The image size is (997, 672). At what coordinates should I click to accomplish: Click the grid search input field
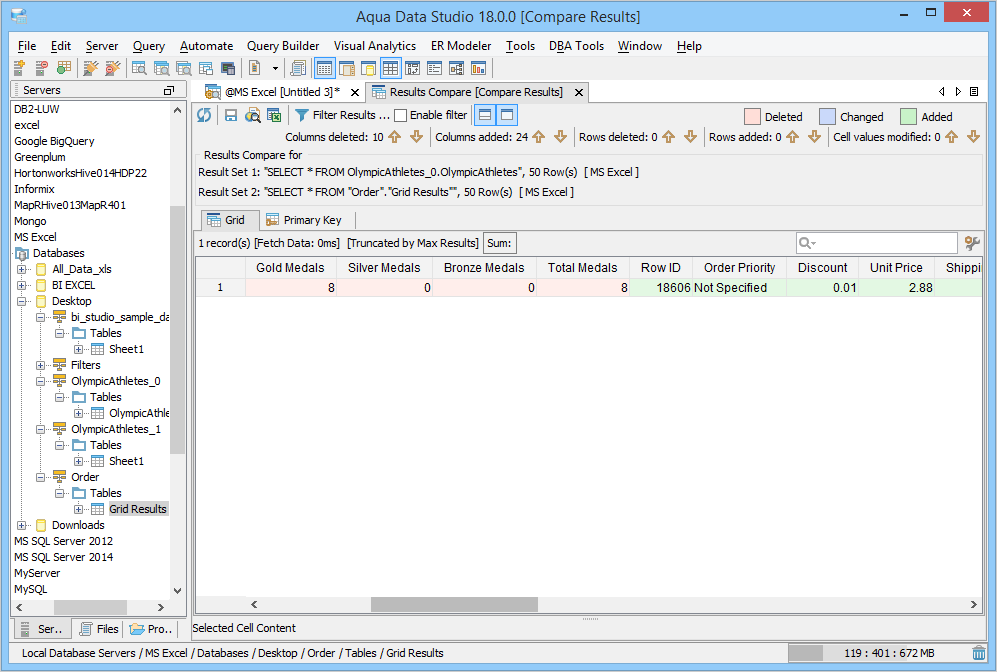tap(876, 243)
